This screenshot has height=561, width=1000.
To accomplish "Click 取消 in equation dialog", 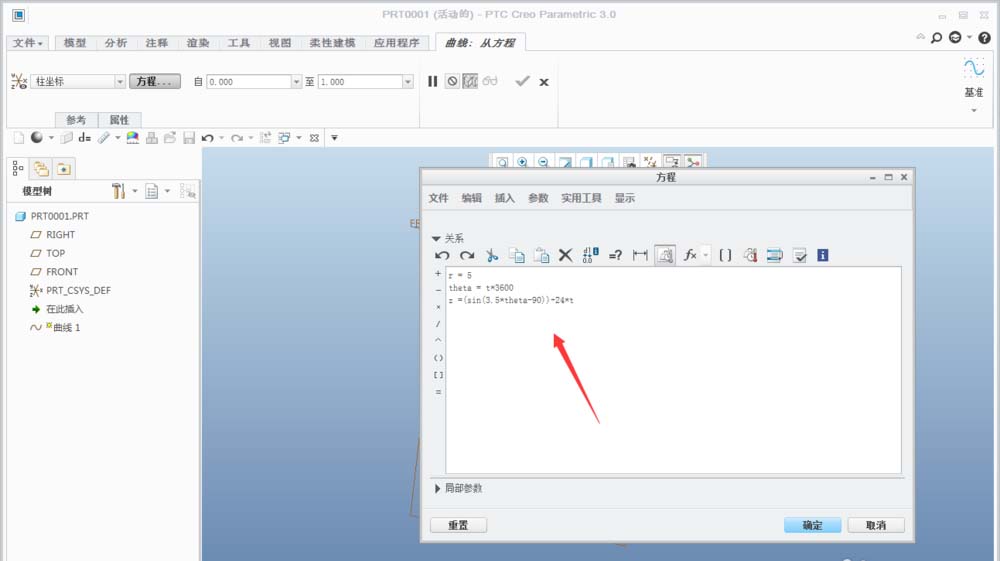I will 876,525.
